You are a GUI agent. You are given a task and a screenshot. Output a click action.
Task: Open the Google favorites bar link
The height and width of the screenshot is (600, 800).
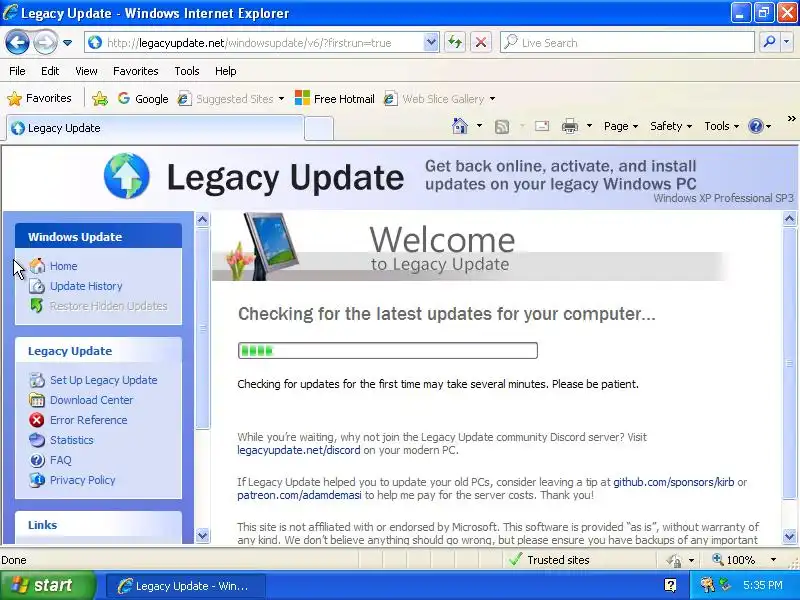pyautogui.click(x=143, y=98)
